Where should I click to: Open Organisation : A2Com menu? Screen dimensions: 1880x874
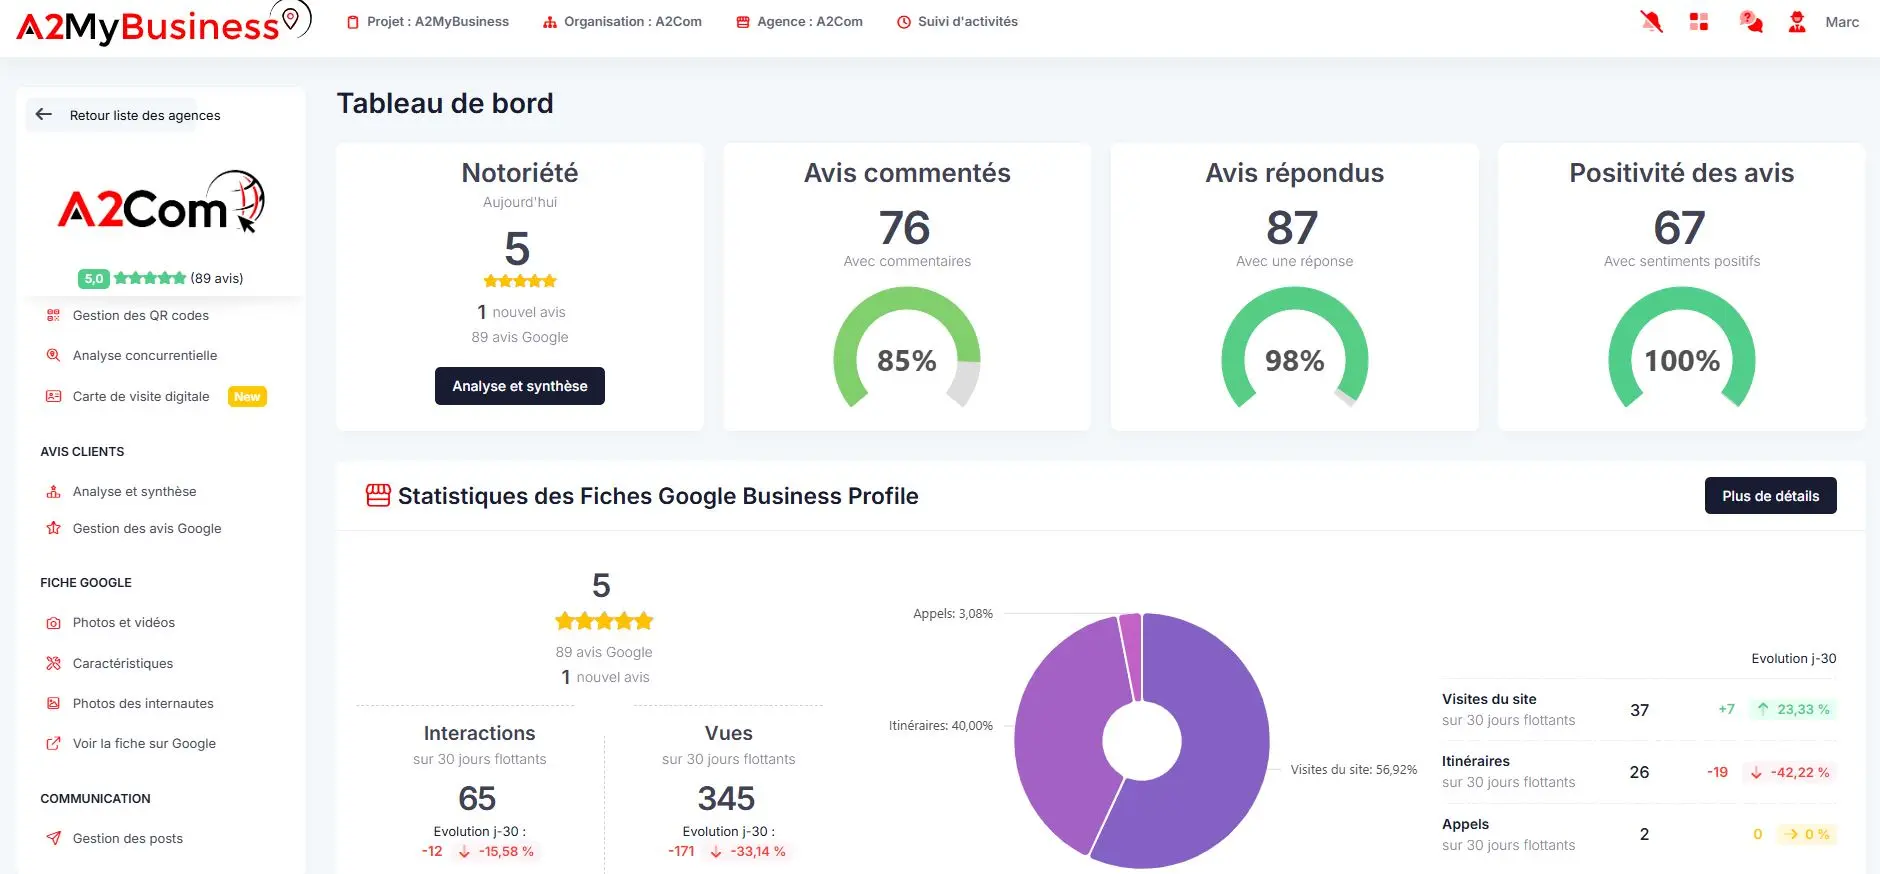click(x=622, y=21)
